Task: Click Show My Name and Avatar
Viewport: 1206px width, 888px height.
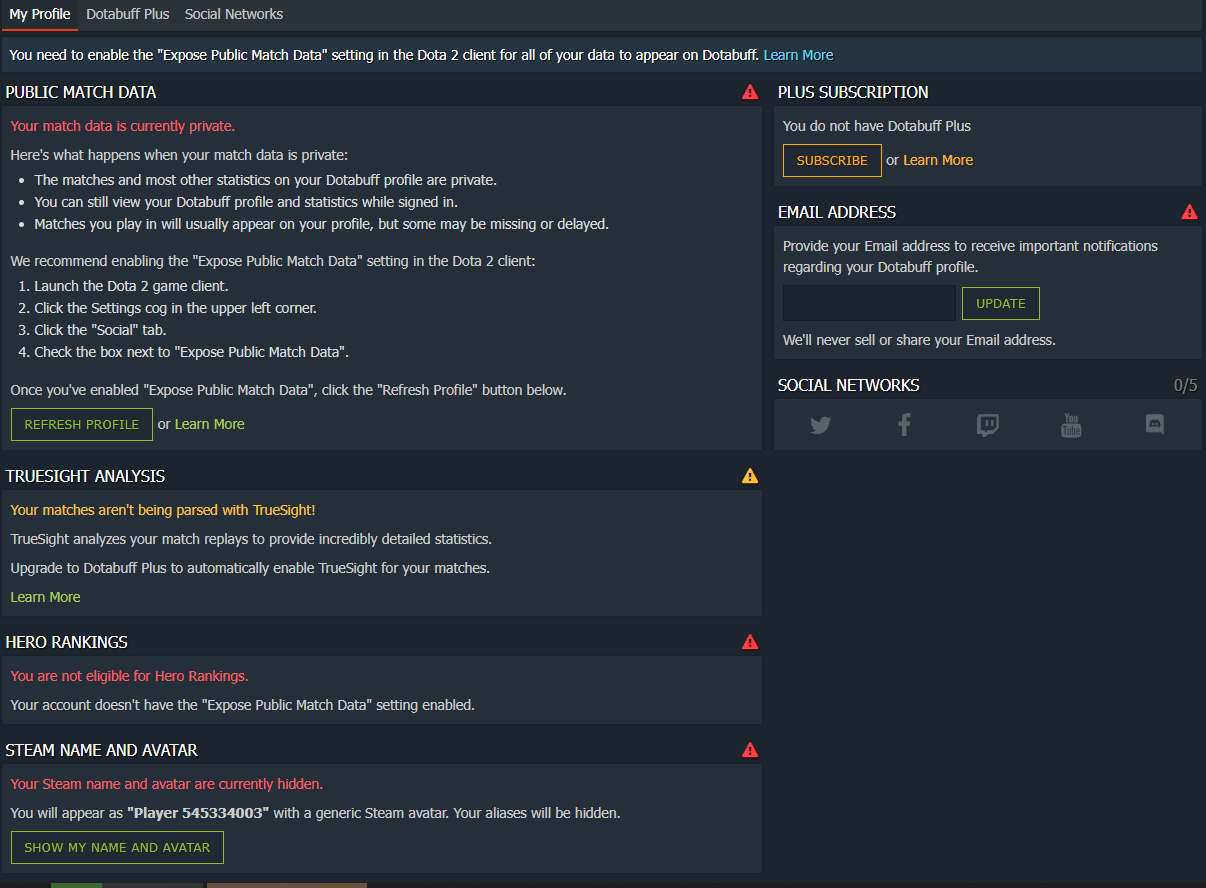Action: [117, 847]
